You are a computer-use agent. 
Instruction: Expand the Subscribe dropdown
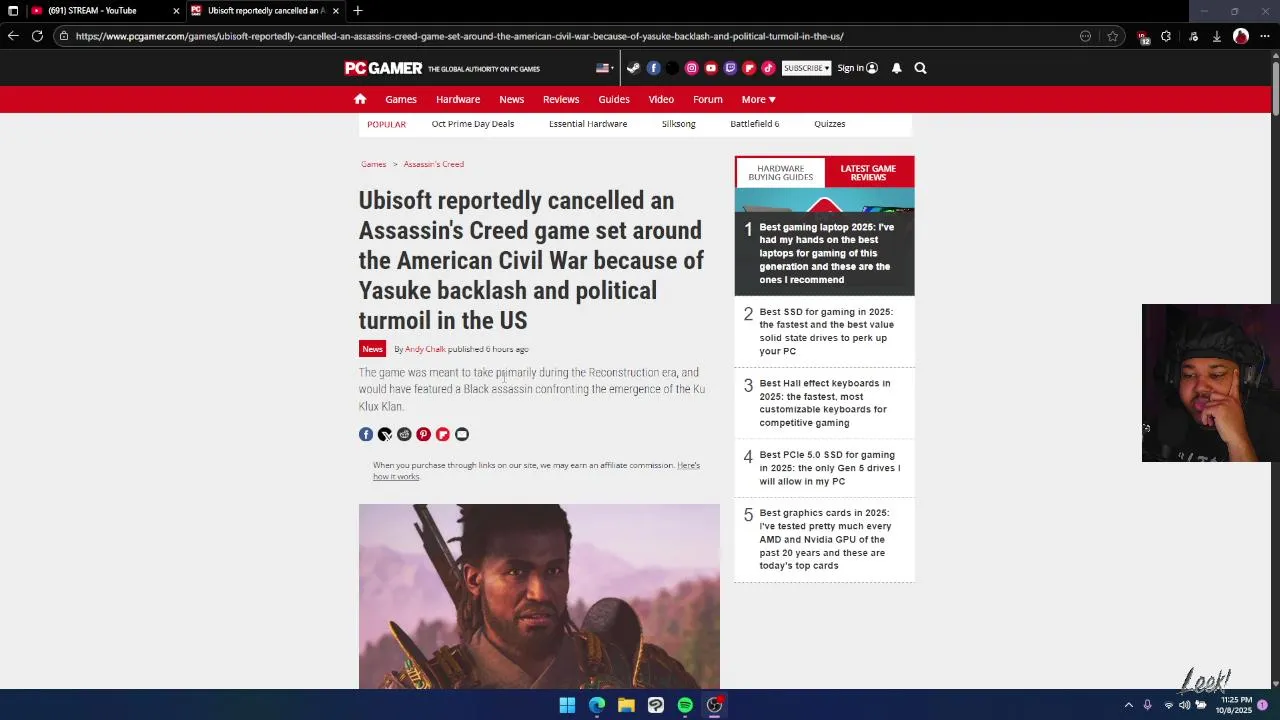(x=806, y=68)
